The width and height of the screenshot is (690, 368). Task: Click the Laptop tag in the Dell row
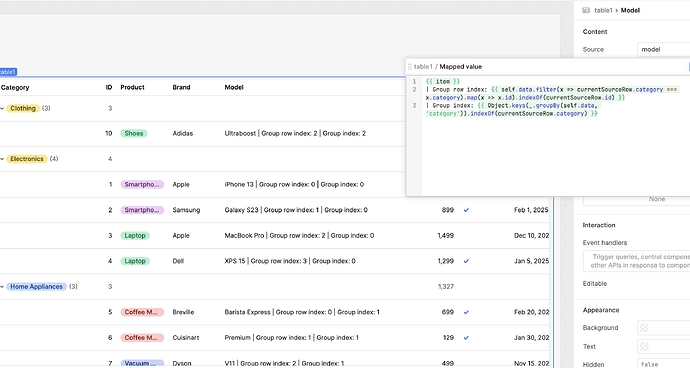pyautogui.click(x=135, y=261)
